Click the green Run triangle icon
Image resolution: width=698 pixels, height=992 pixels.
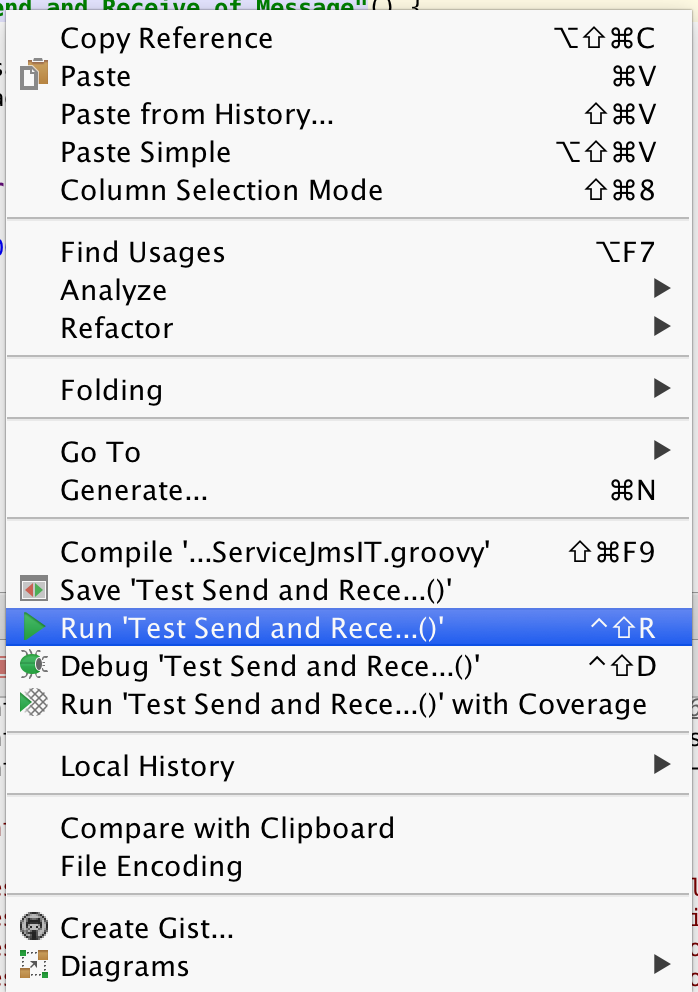coord(34,627)
